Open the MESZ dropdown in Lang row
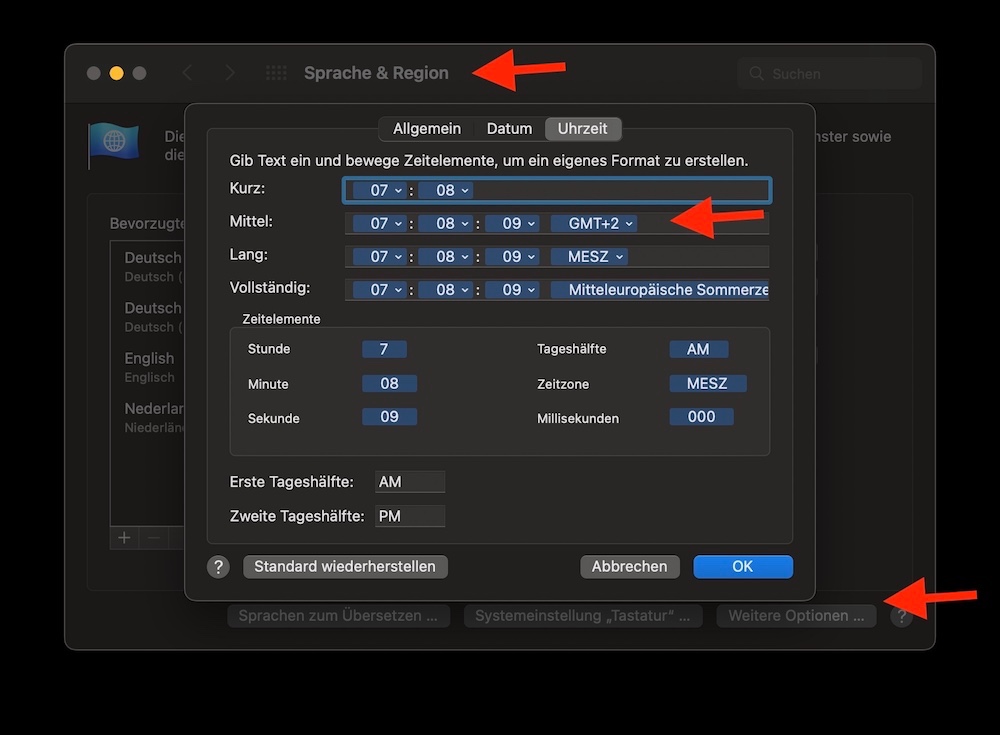This screenshot has height=735, width=1000. (589, 256)
